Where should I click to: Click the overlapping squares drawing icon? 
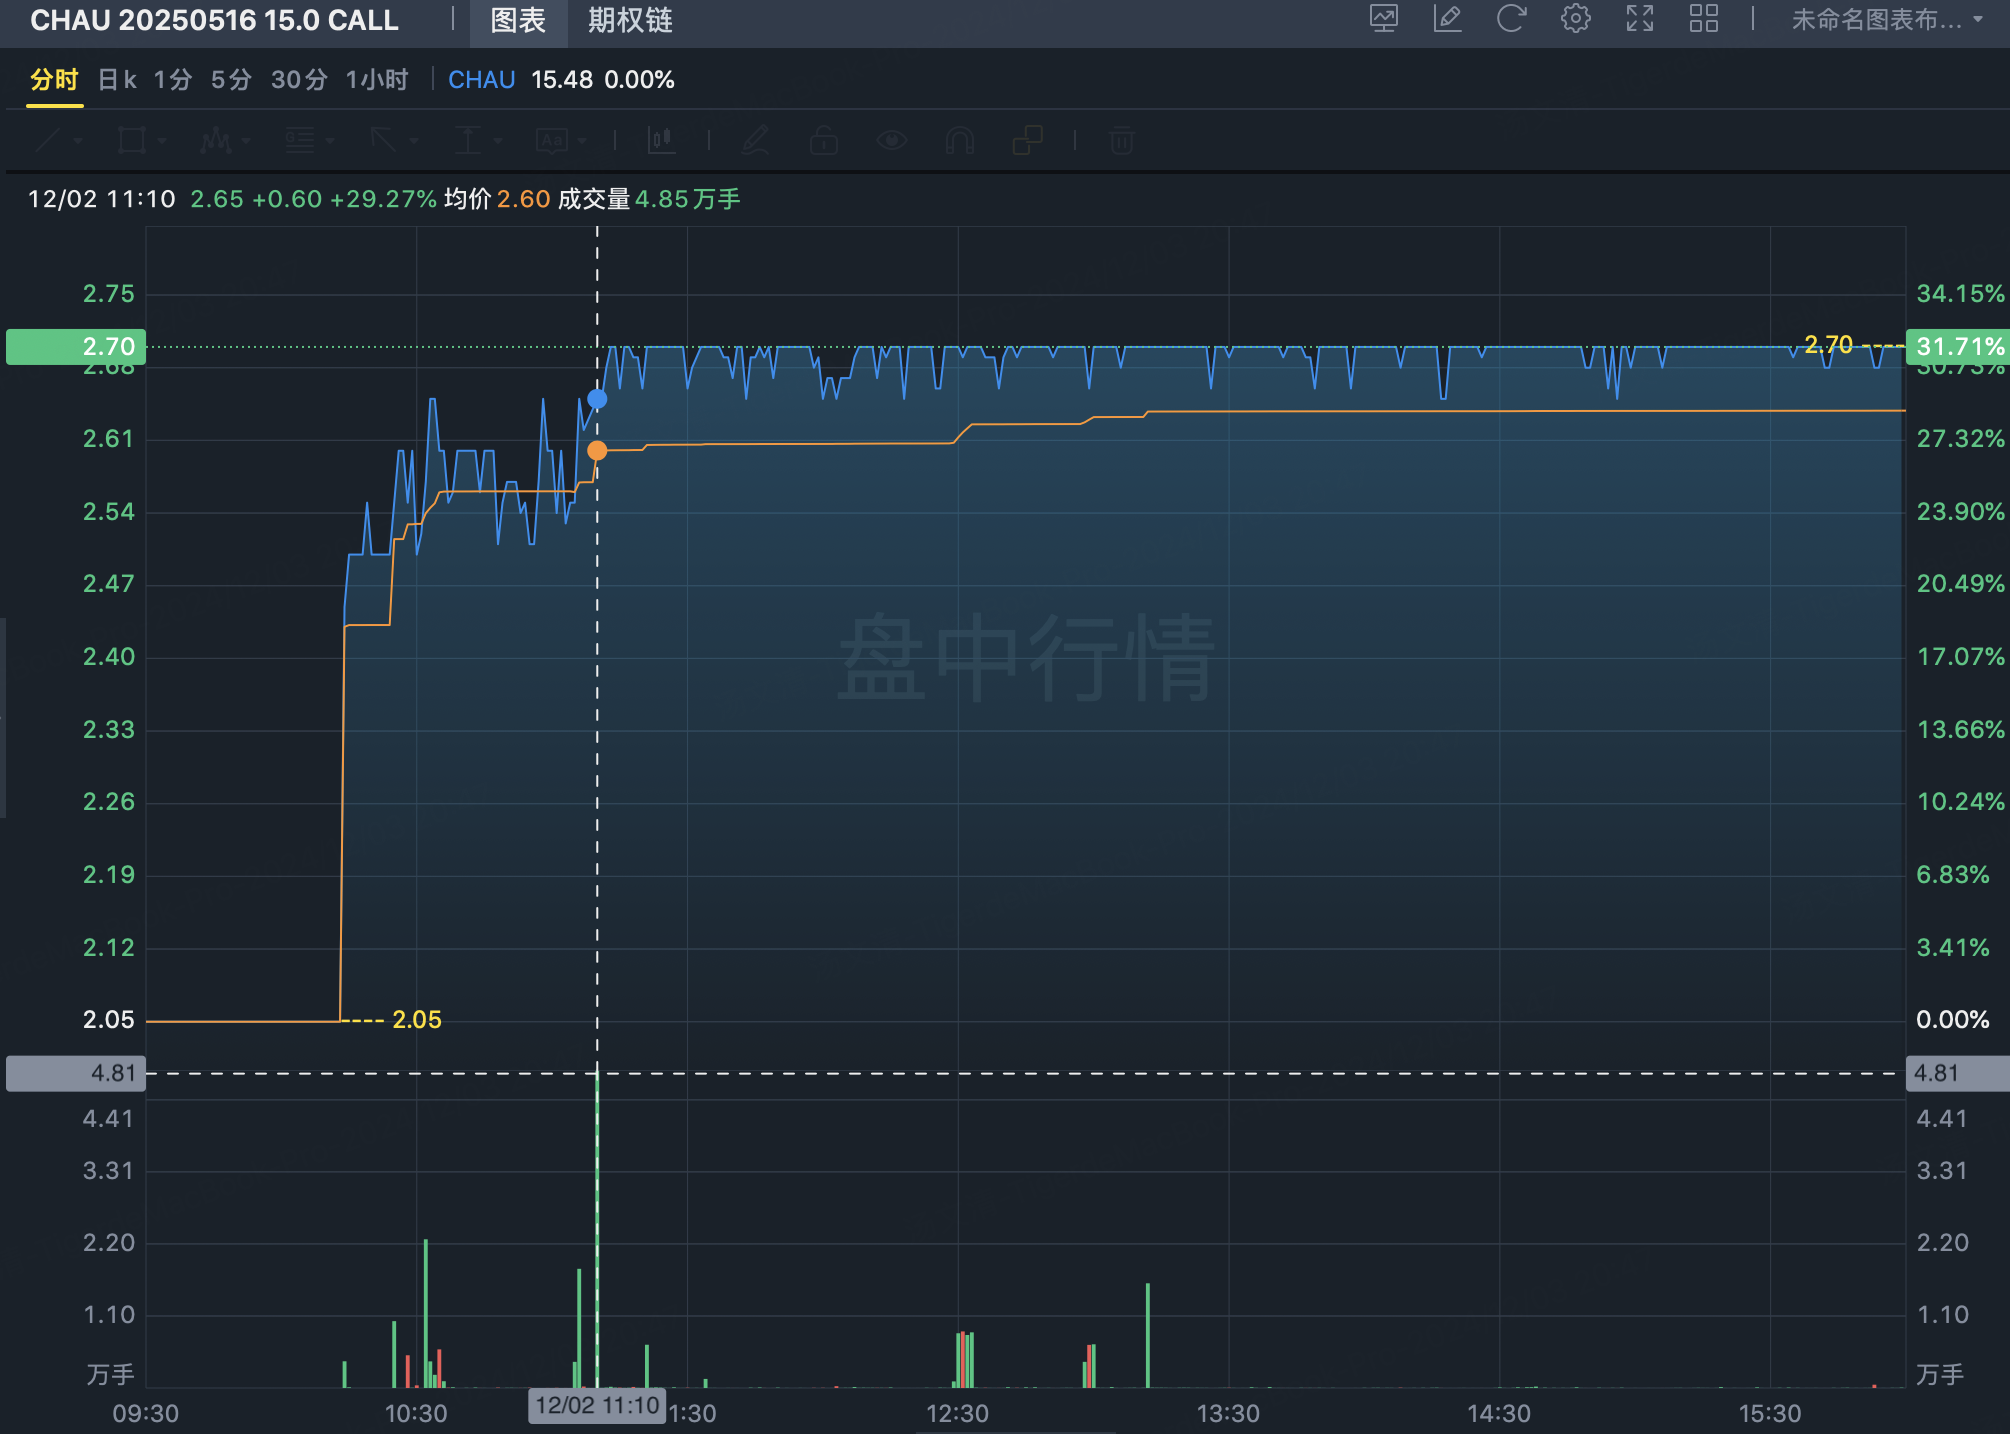pos(1028,140)
